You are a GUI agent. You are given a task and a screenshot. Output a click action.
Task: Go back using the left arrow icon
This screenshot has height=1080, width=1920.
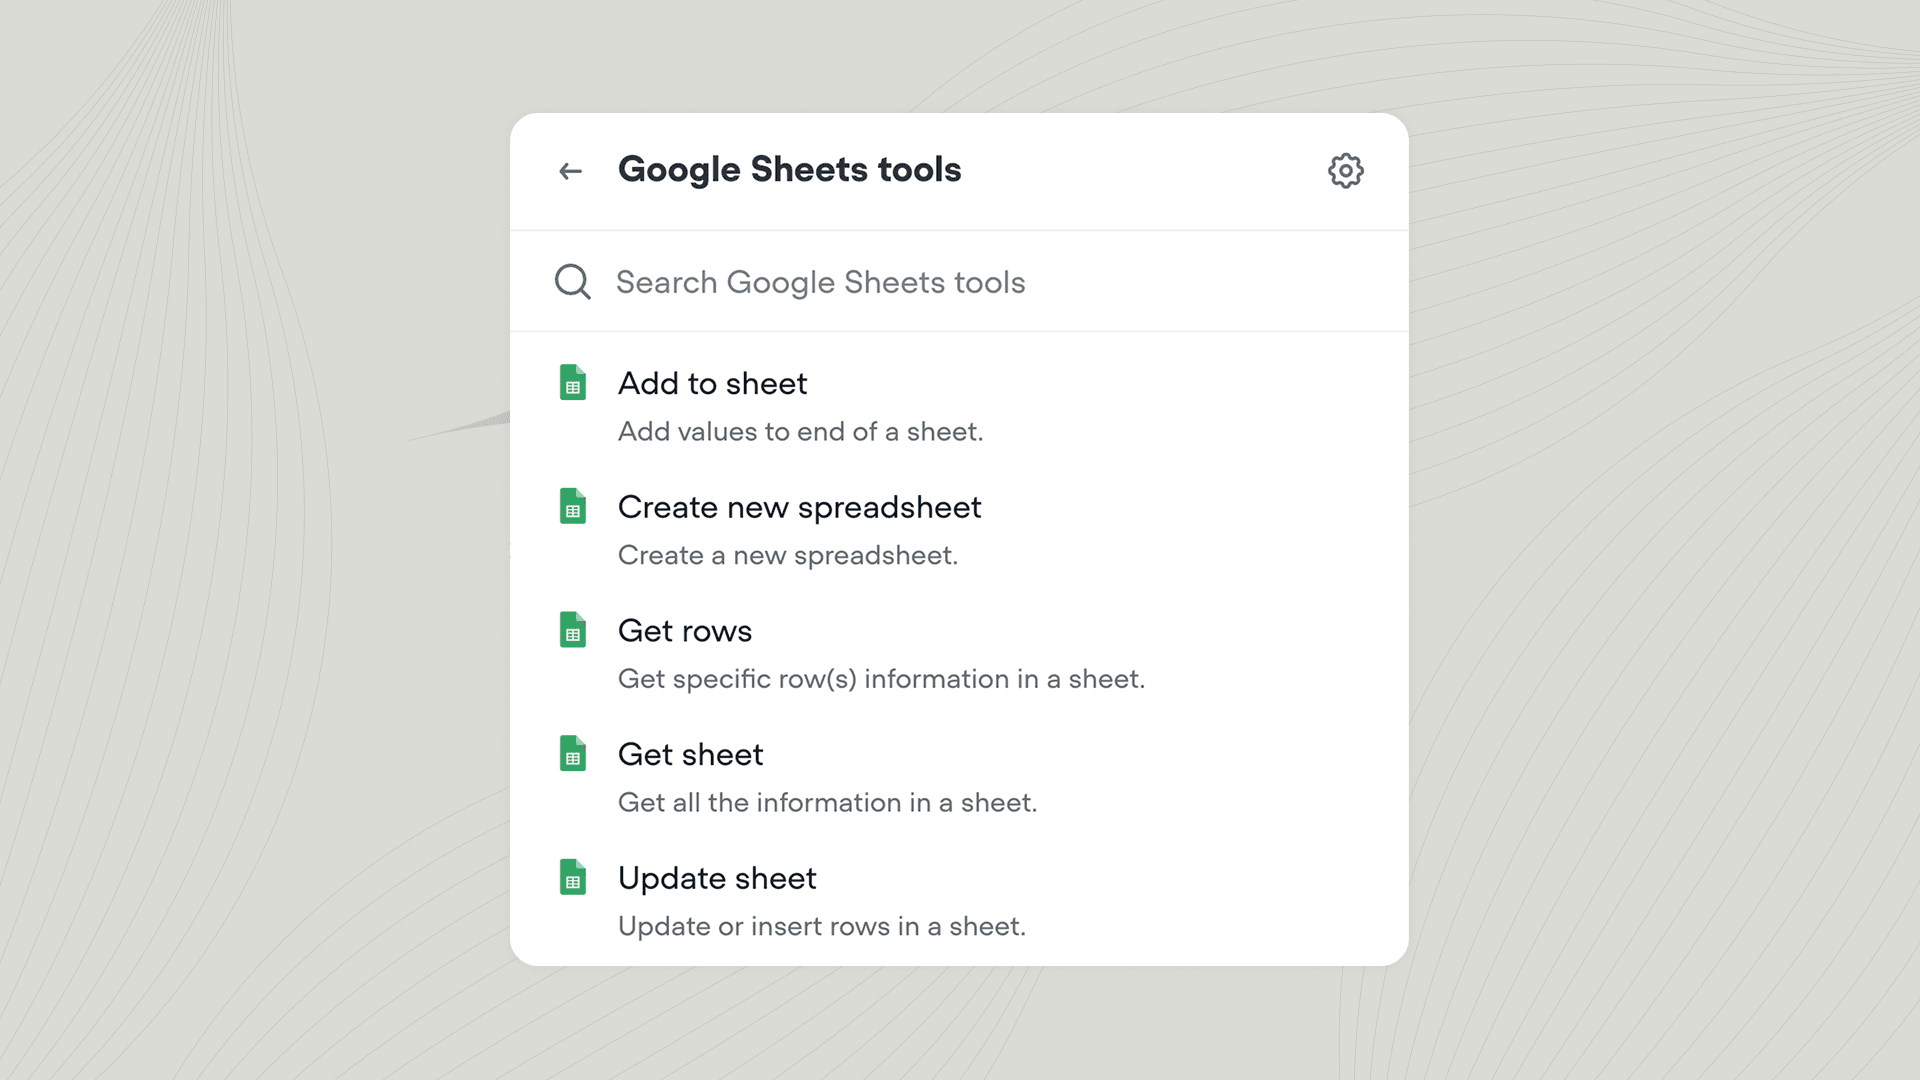point(570,171)
